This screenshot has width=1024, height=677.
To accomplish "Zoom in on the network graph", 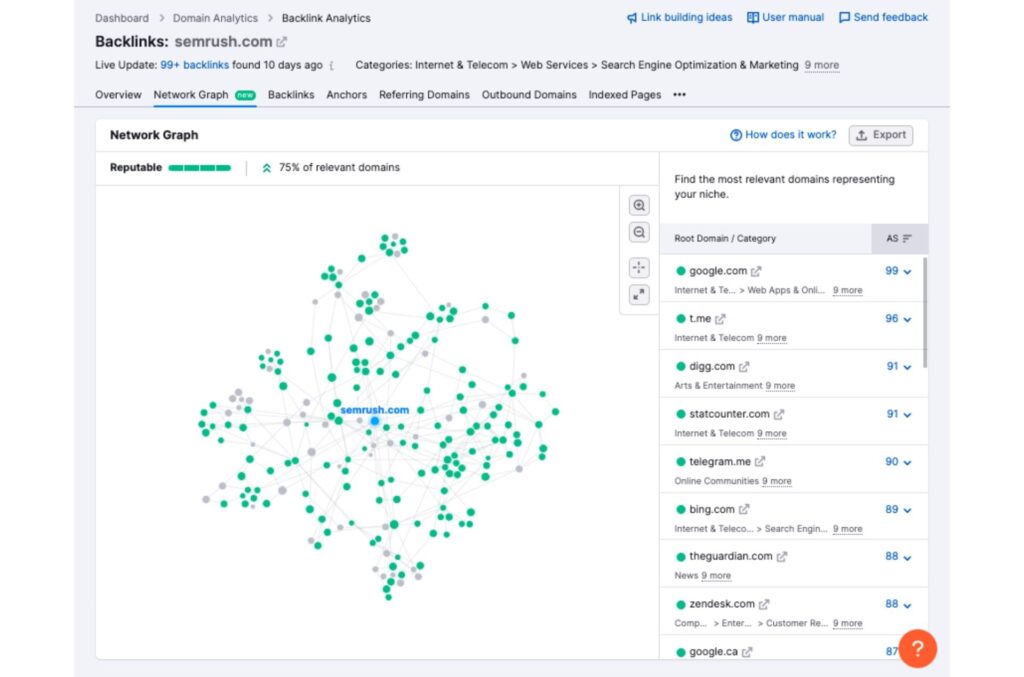I will [x=639, y=205].
